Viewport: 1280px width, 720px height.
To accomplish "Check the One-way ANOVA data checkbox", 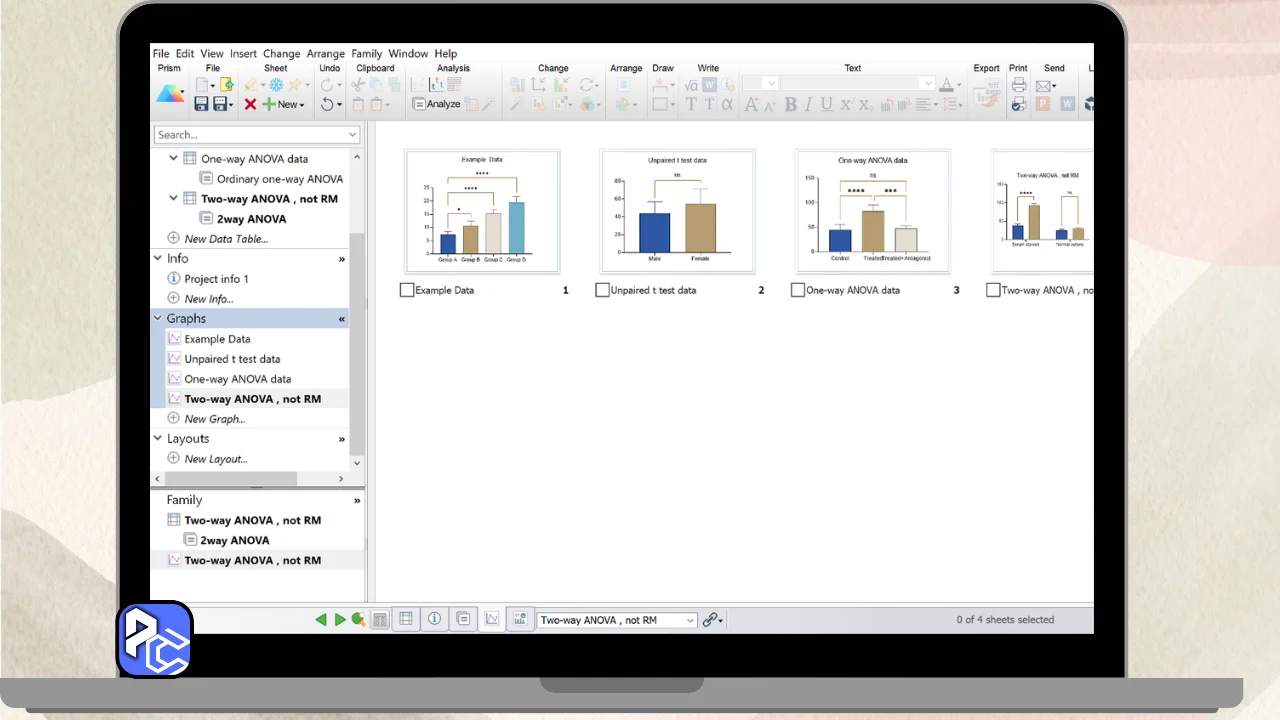I will point(798,290).
